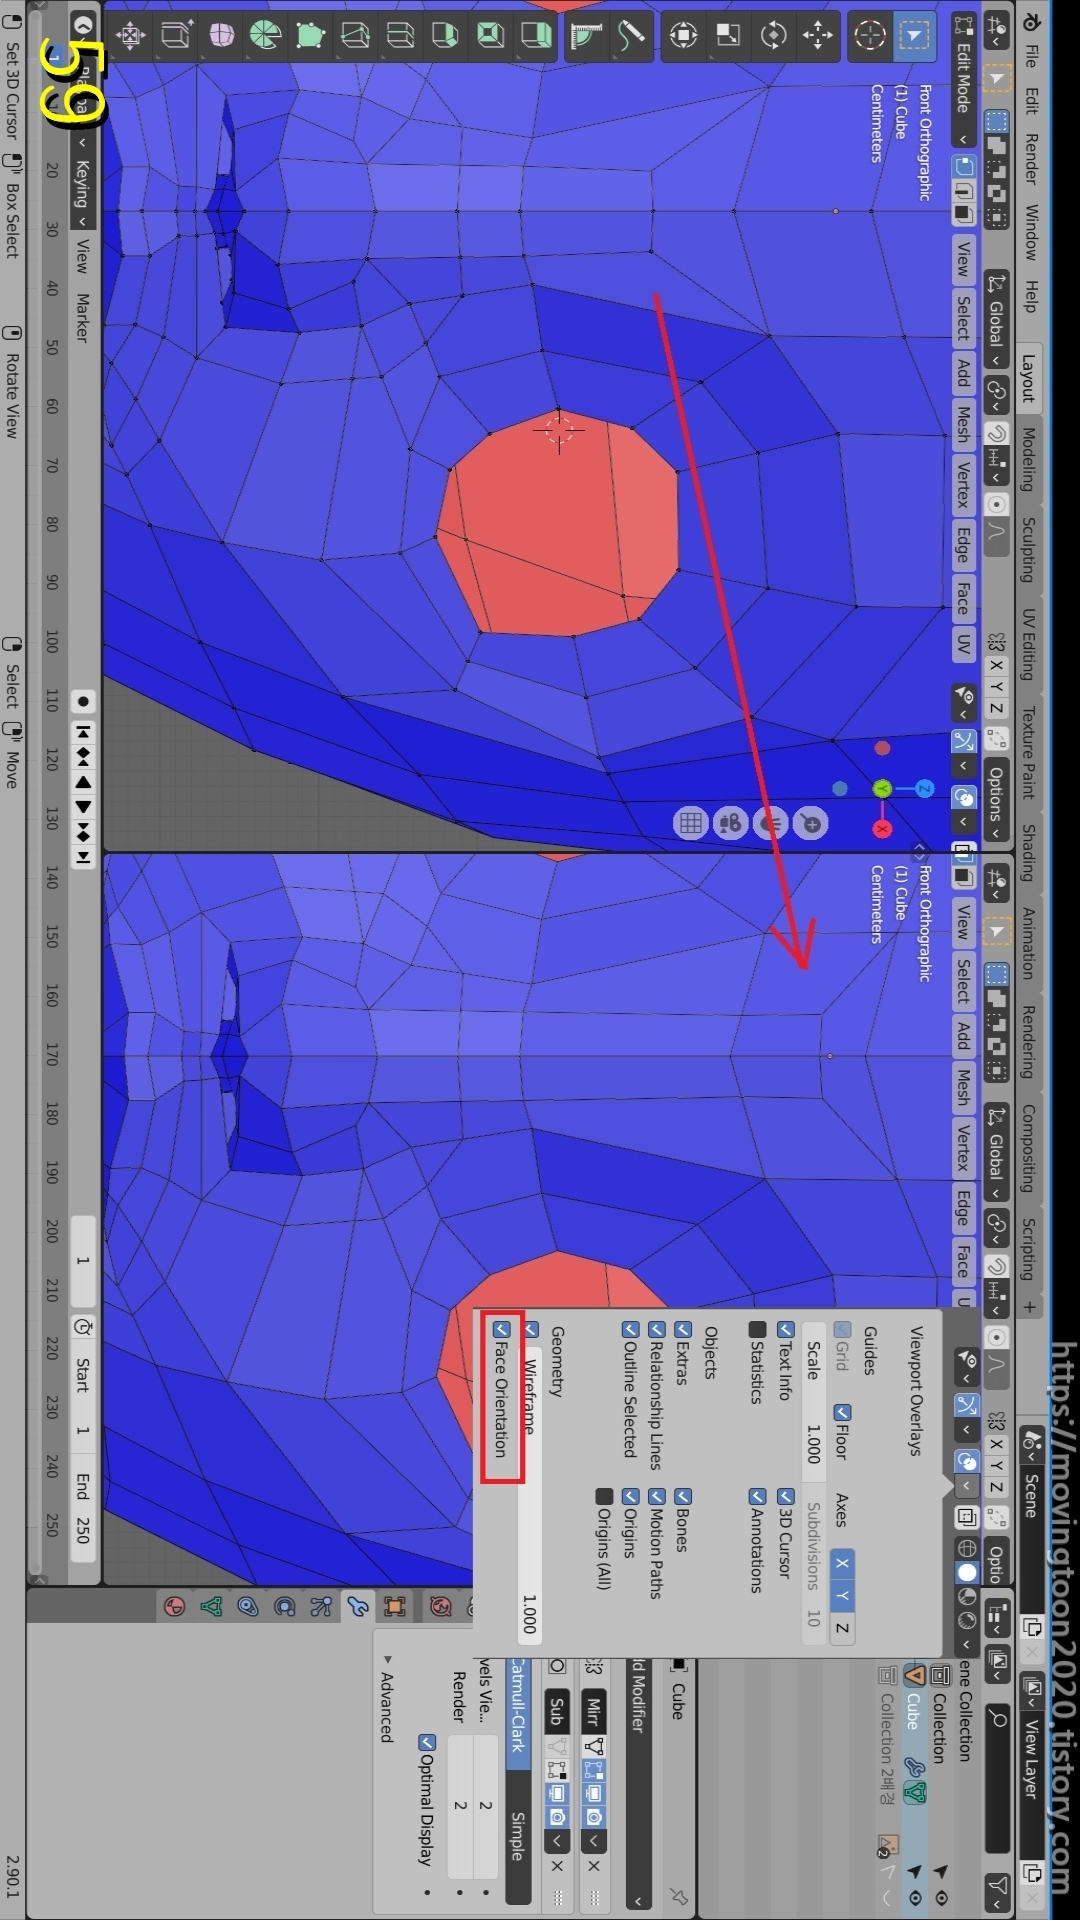Open the Material red sphere properties tab
The image size is (1080, 1920).
tap(175, 1607)
